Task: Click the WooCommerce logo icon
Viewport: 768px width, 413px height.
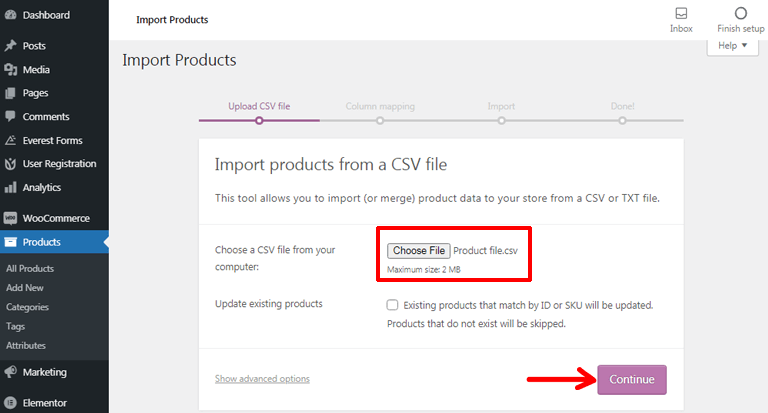Action: [x=11, y=218]
